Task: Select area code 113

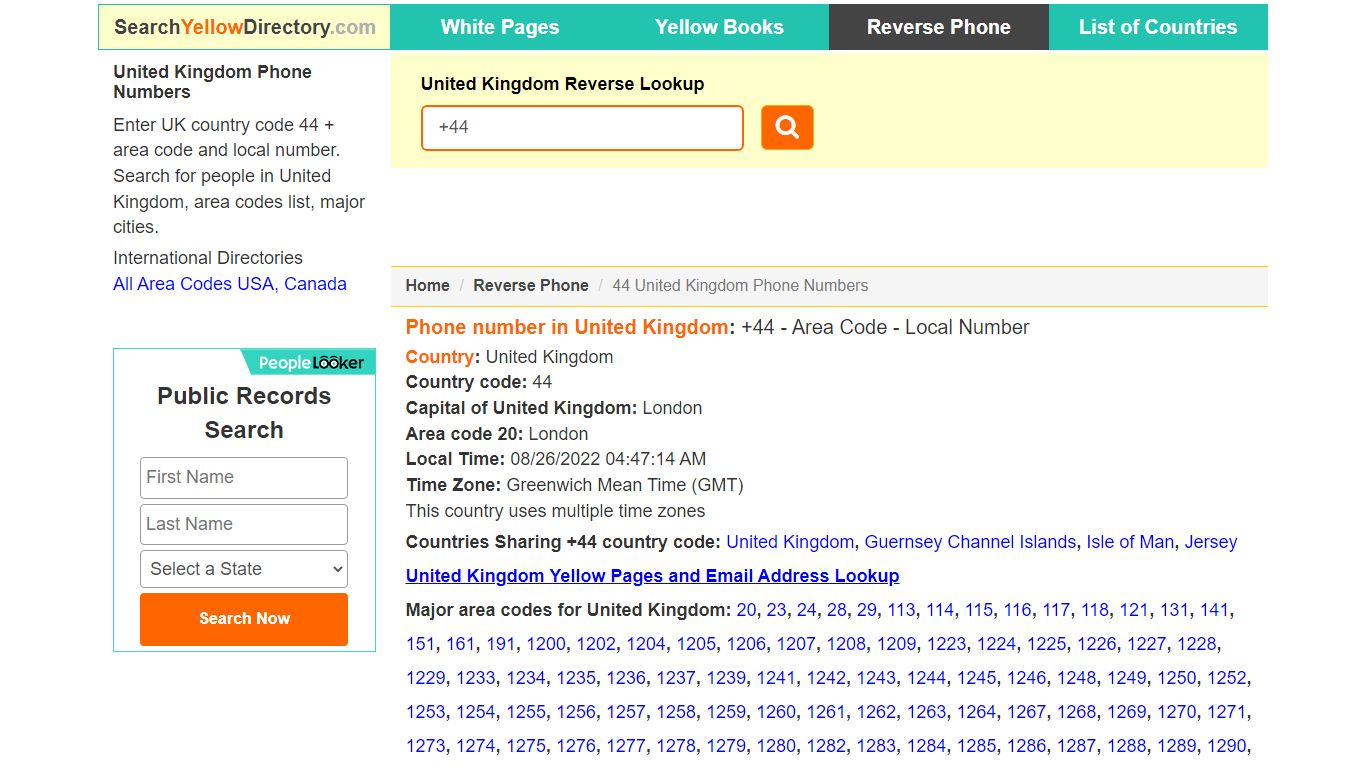Action: tap(901, 610)
